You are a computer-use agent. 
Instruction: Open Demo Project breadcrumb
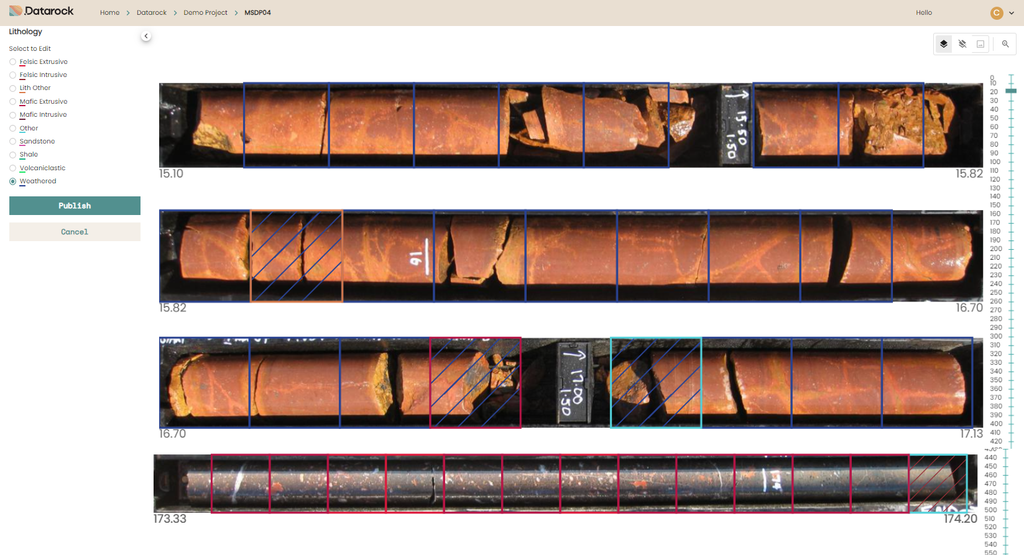pos(205,12)
